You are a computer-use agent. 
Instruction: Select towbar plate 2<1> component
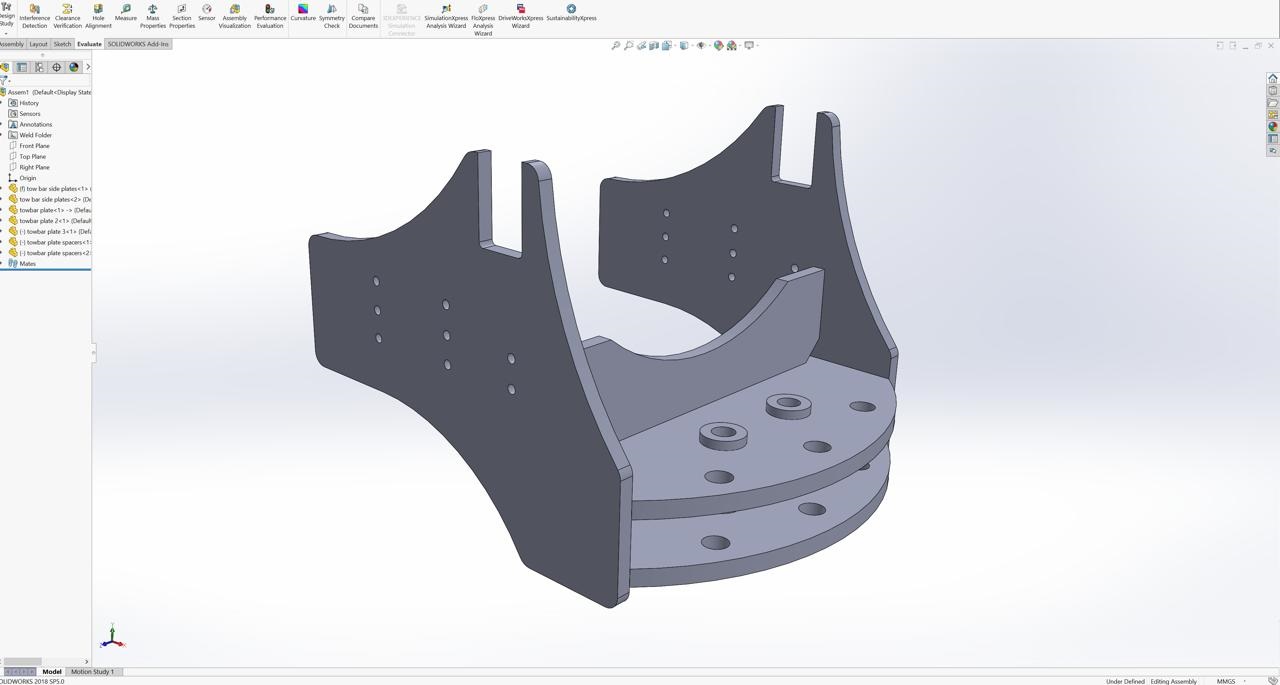pos(50,221)
